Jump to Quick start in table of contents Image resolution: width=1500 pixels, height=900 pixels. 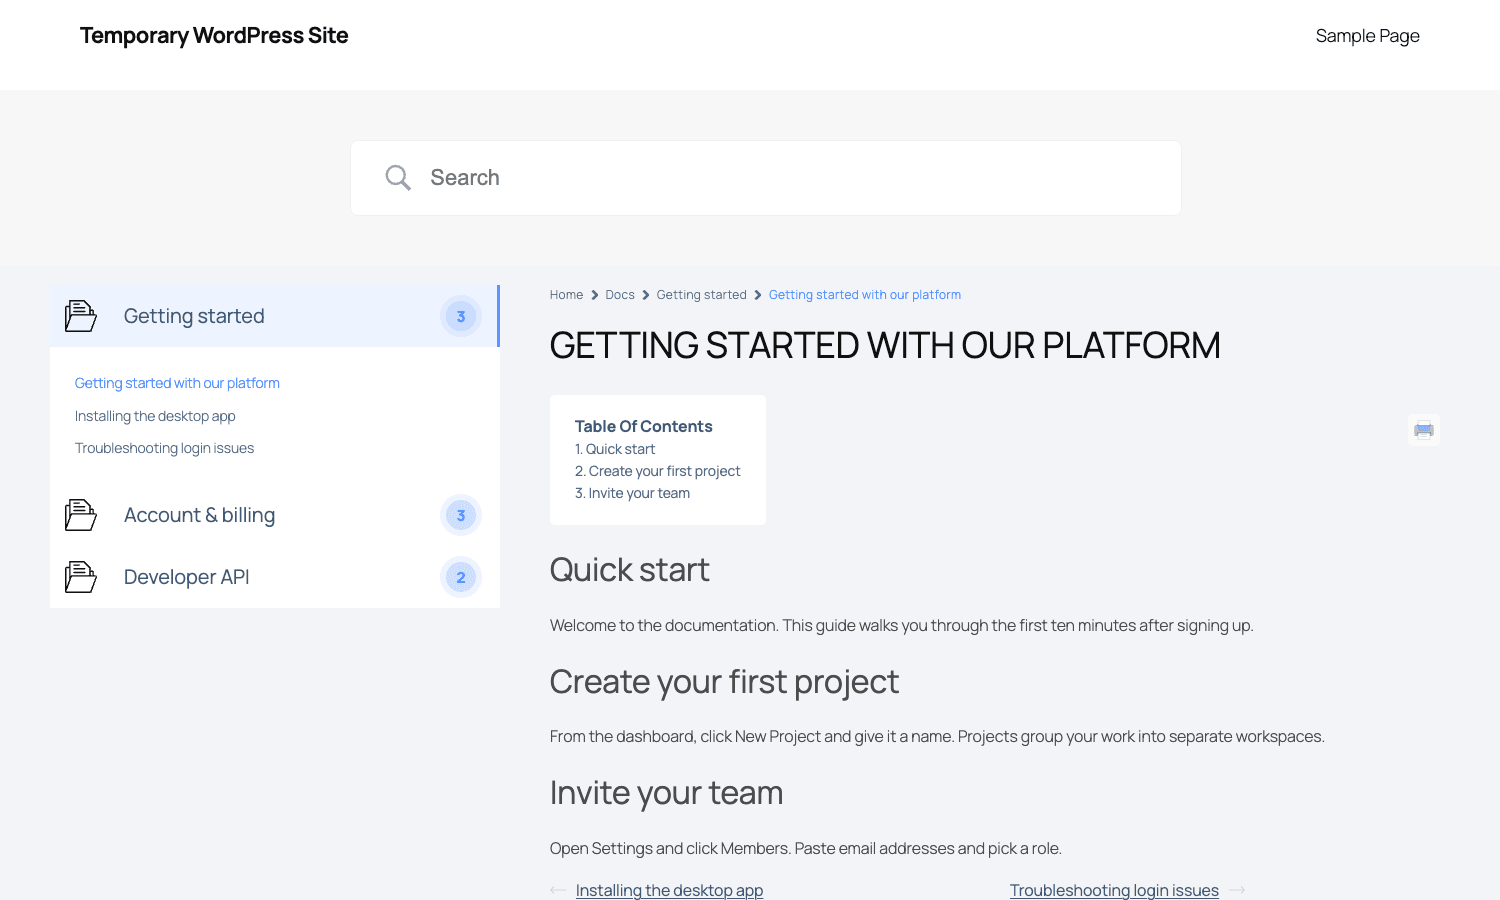click(615, 449)
